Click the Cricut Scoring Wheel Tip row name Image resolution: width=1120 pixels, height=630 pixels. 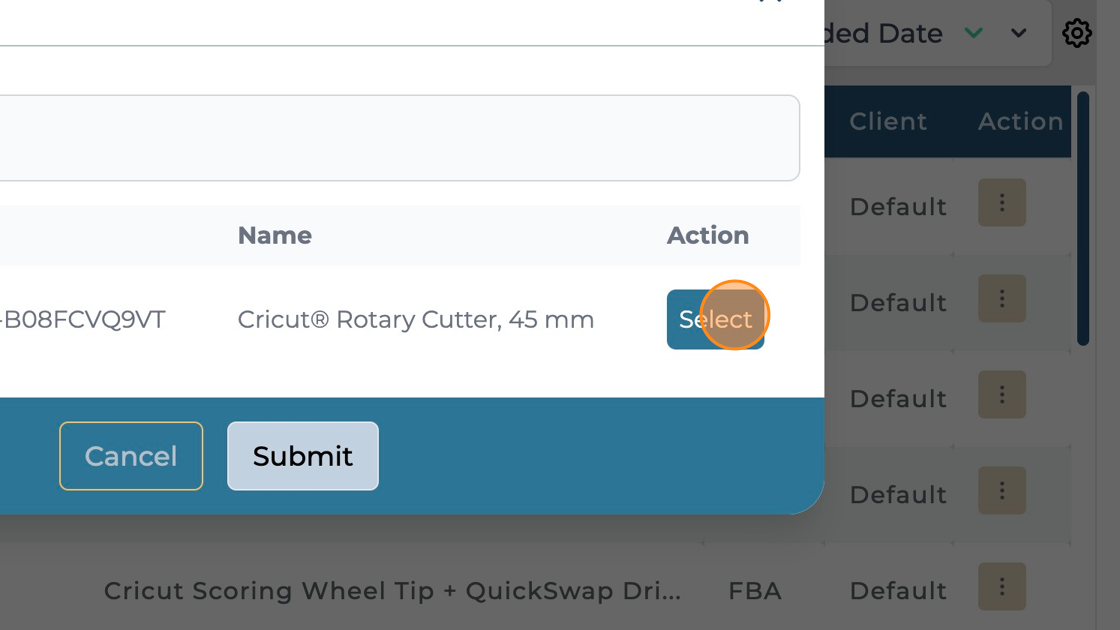392,591
